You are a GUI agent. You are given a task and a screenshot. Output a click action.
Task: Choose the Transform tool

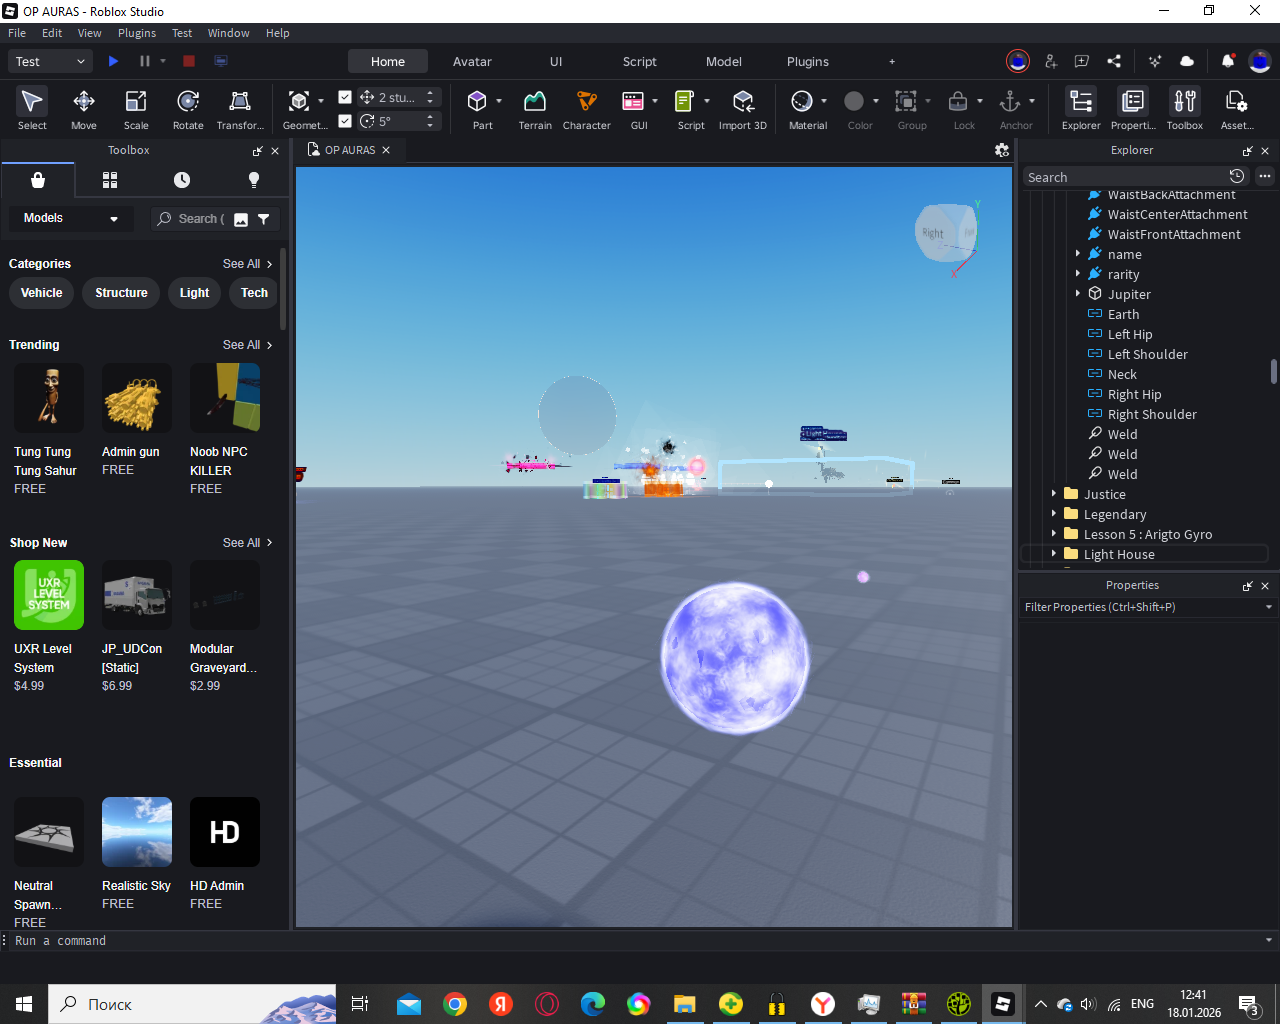click(240, 109)
